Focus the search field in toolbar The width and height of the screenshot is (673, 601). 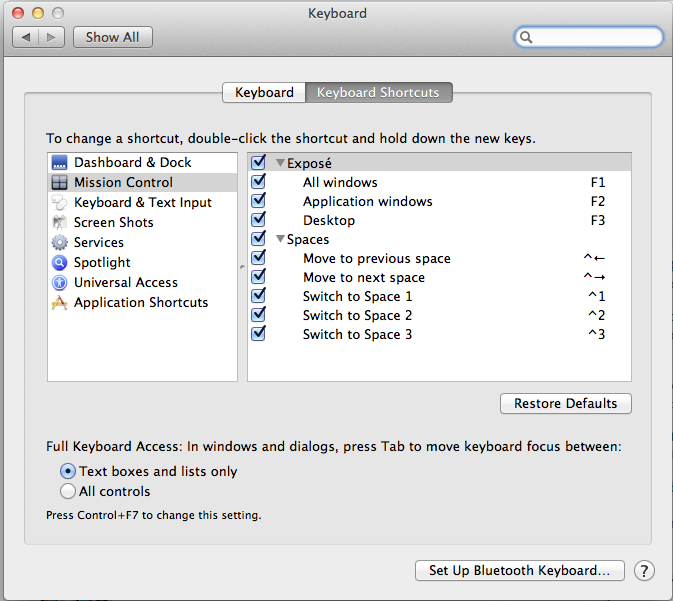click(589, 37)
